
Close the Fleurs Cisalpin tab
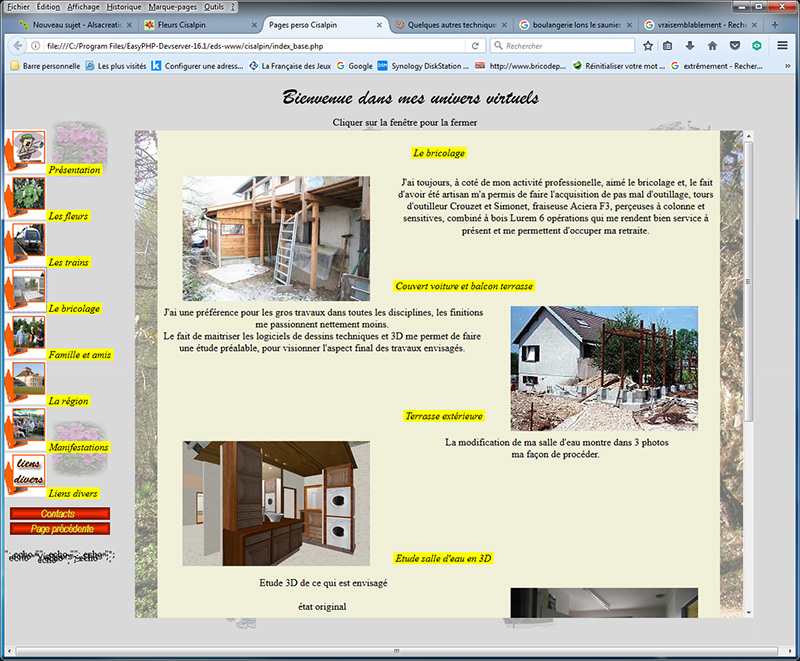point(254,25)
